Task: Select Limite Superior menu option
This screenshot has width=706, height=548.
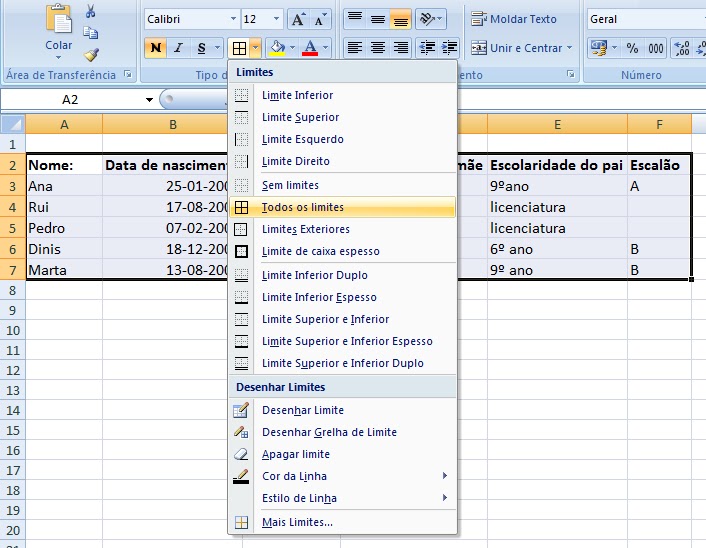Action: (x=342, y=117)
